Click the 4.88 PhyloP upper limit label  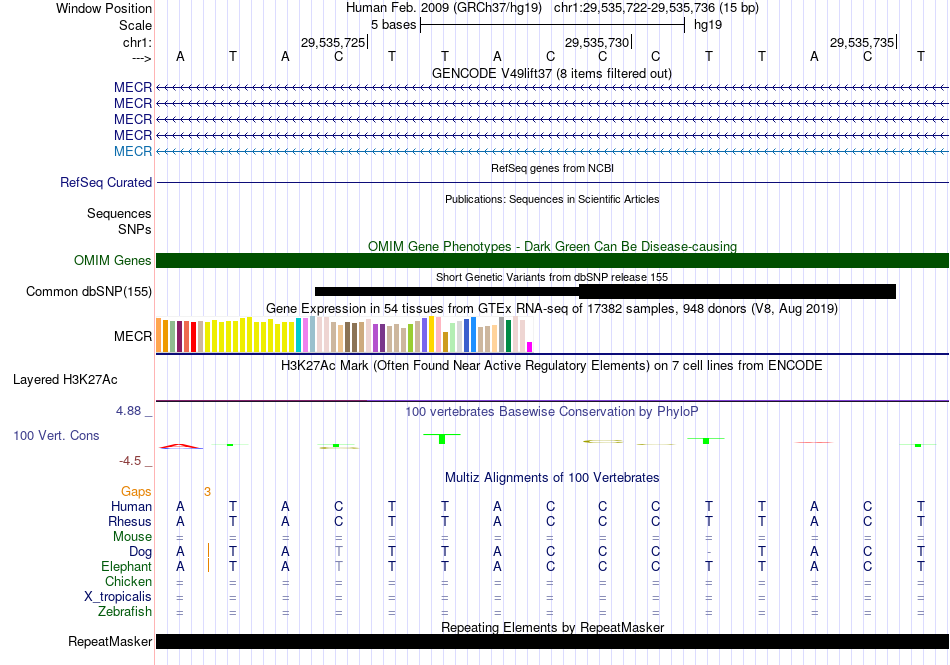tap(128, 411)
